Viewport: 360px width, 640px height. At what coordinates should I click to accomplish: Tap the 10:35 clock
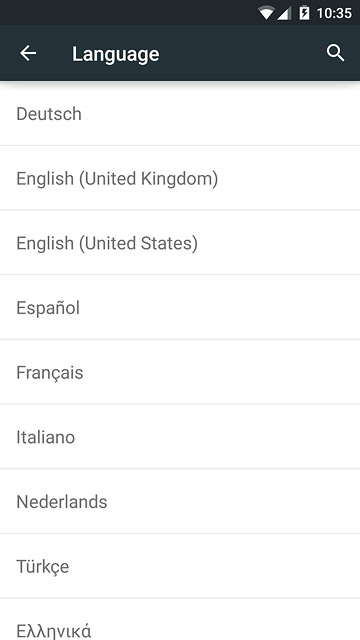(x=334, y=13)
